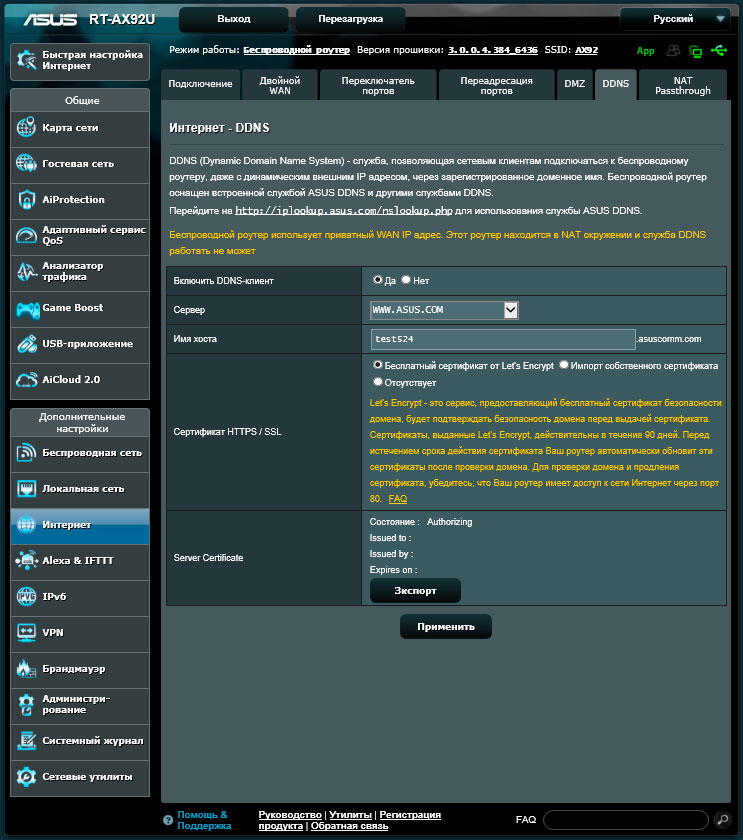Switch to the DMZ tab
This screenshot has height=840, width=743.
click(x=575, y=84)
